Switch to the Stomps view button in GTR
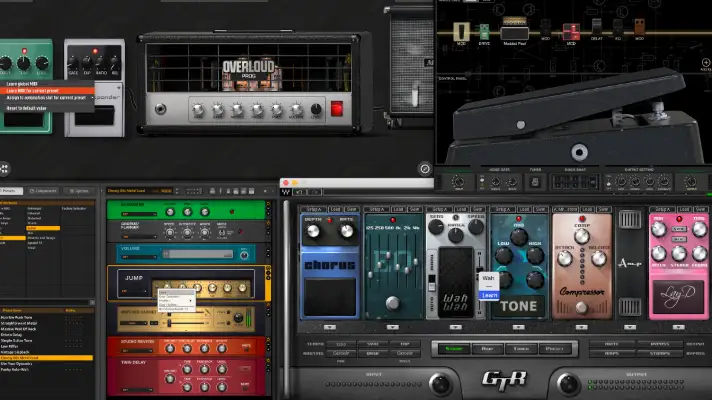The height and width of the screenshot is (400, 712). [x=454, y=348]
